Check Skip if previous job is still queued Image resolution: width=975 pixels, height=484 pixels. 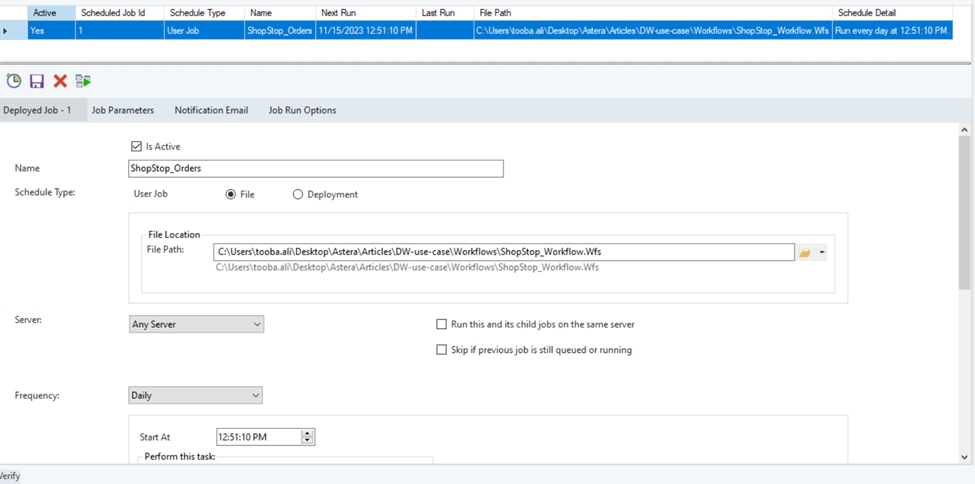(x=441, y=350)
